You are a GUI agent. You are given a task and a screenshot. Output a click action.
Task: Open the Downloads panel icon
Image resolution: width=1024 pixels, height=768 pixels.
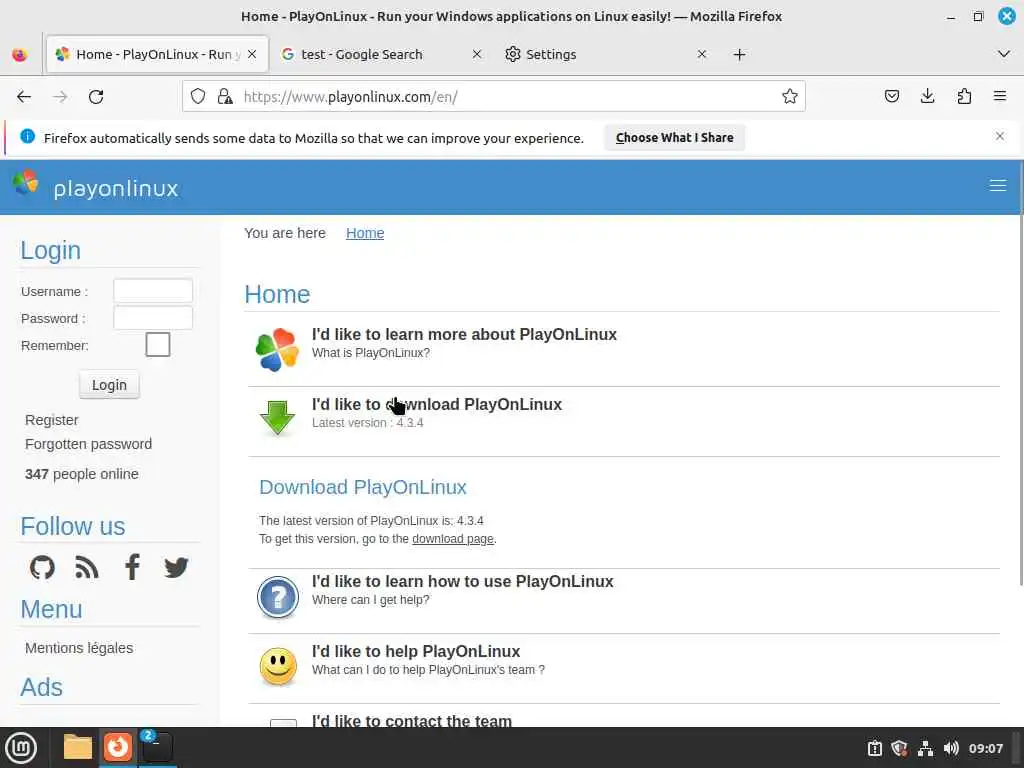[927, 97]
